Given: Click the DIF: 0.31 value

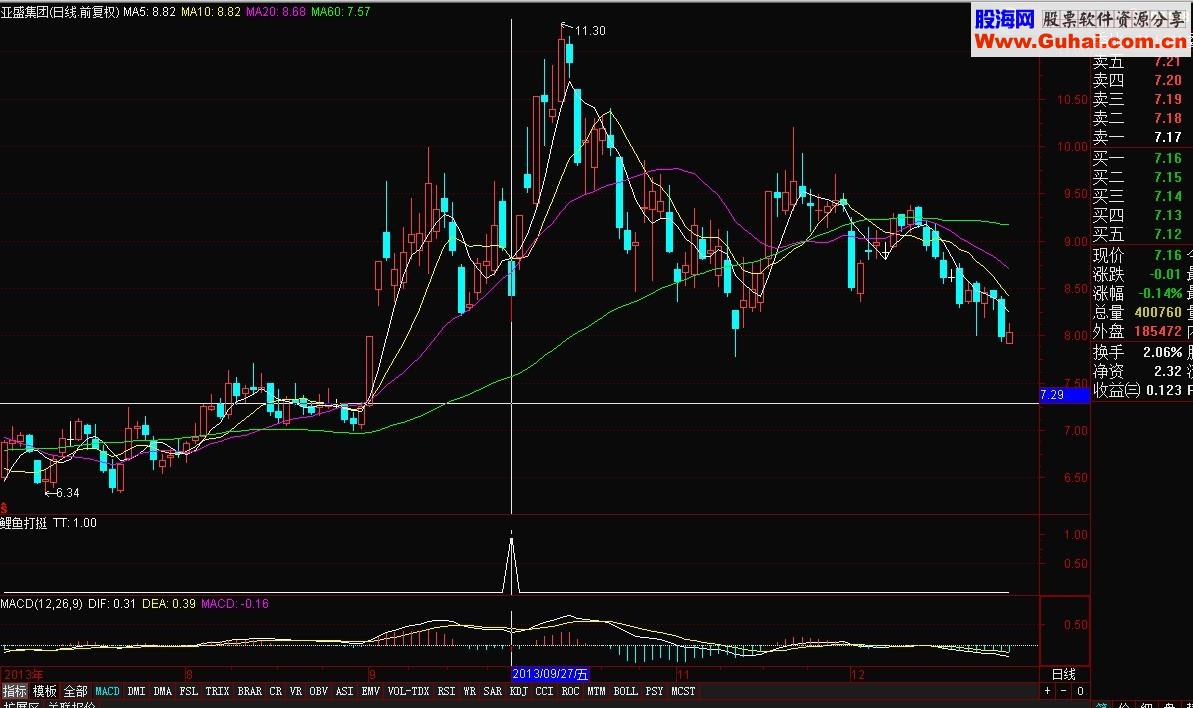Looking at the screenshot, I should click(x=112, y=604).
